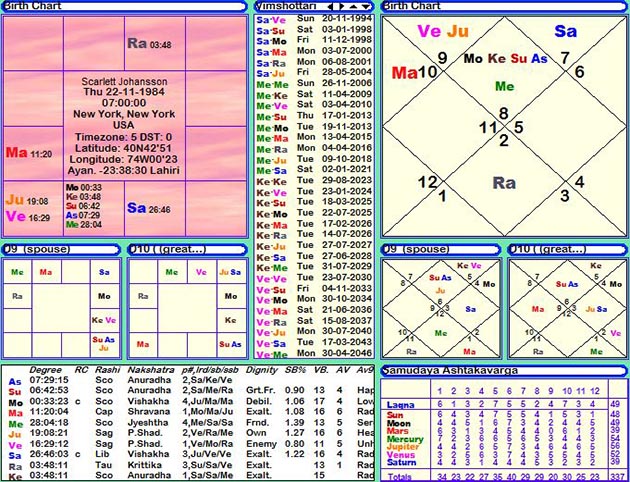Select the Sa-Su dasha dated 03-01-1998

click(314, 30)
